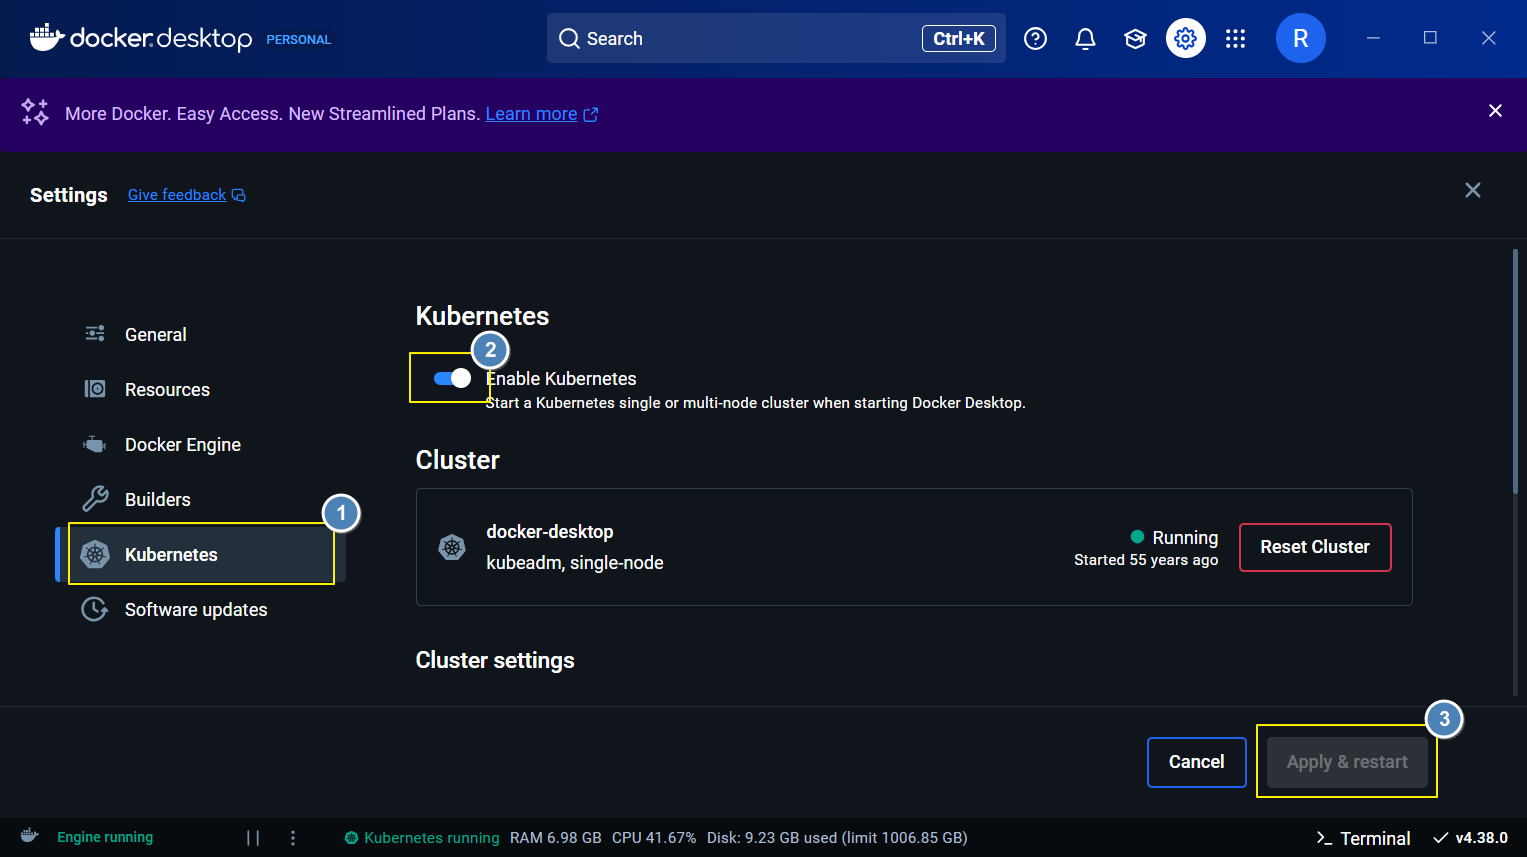Click the PERSONAL plan label
The image size is (1527, 857).
click(298, 40)
